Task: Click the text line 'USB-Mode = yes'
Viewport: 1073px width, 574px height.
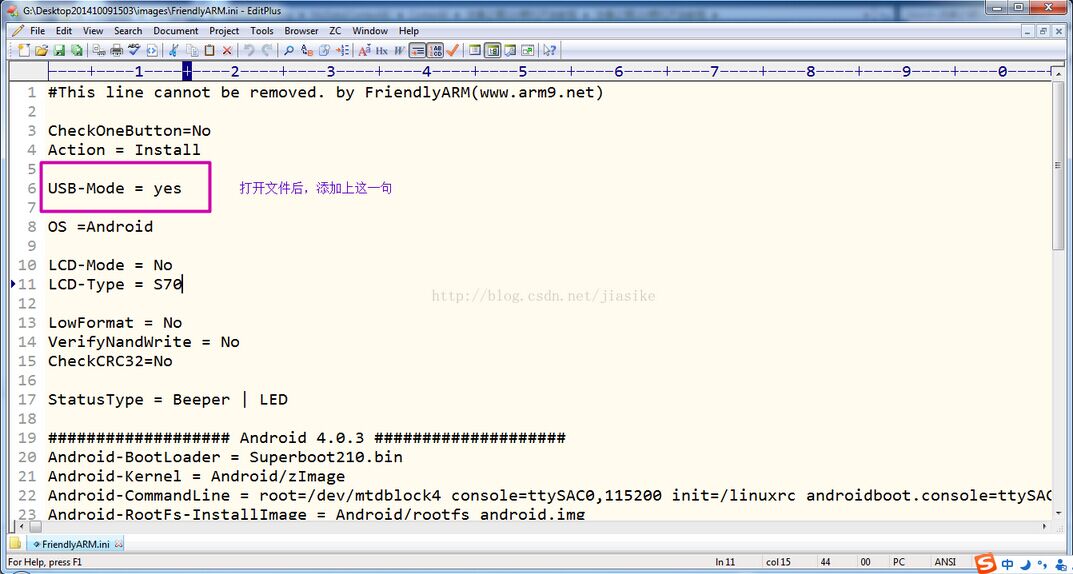Action: 114,188
